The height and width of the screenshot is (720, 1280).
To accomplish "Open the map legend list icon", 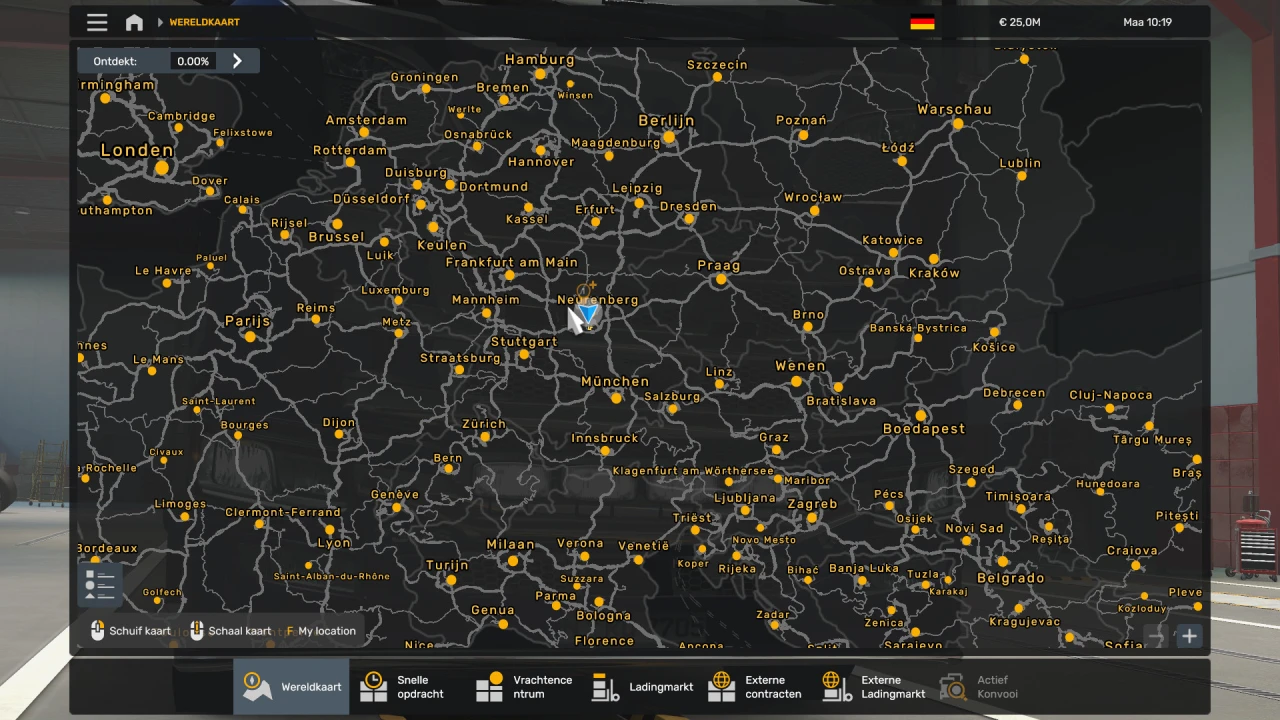I will 100,584.
